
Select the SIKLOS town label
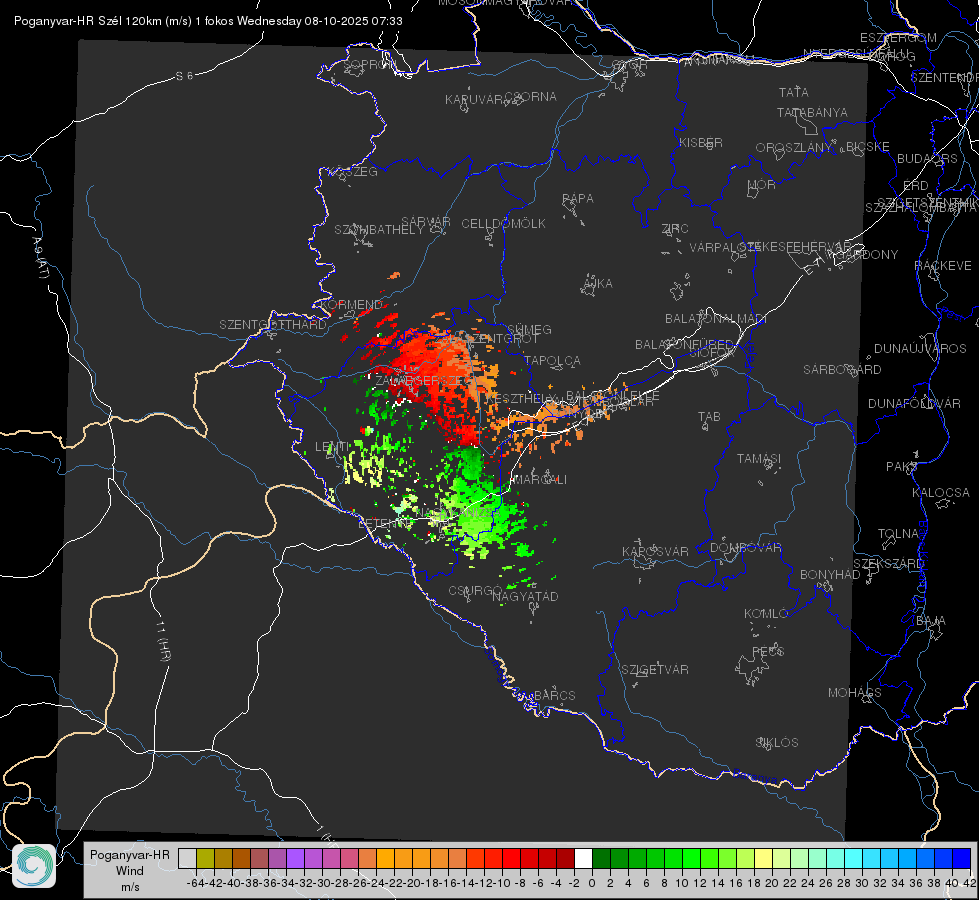(x=777, y=743)
